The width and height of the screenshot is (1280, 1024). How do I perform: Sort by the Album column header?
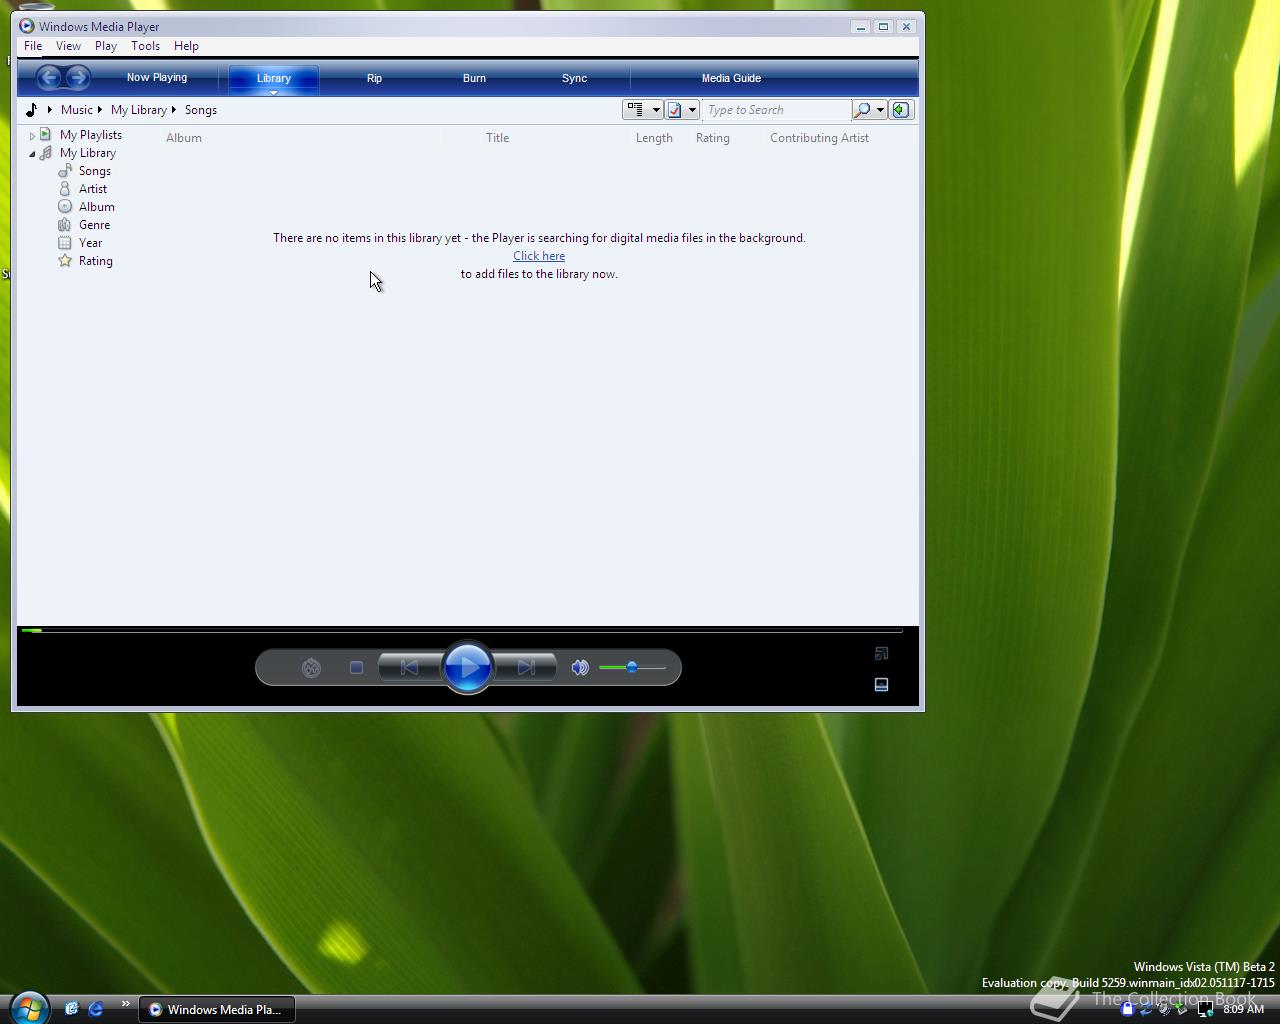184,138
